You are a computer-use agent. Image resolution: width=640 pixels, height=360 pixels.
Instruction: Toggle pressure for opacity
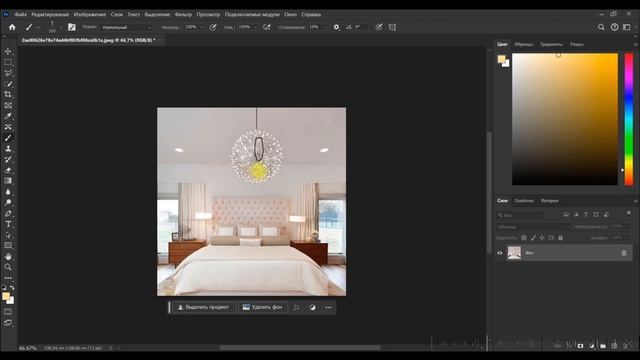click(x=213, y=27)
